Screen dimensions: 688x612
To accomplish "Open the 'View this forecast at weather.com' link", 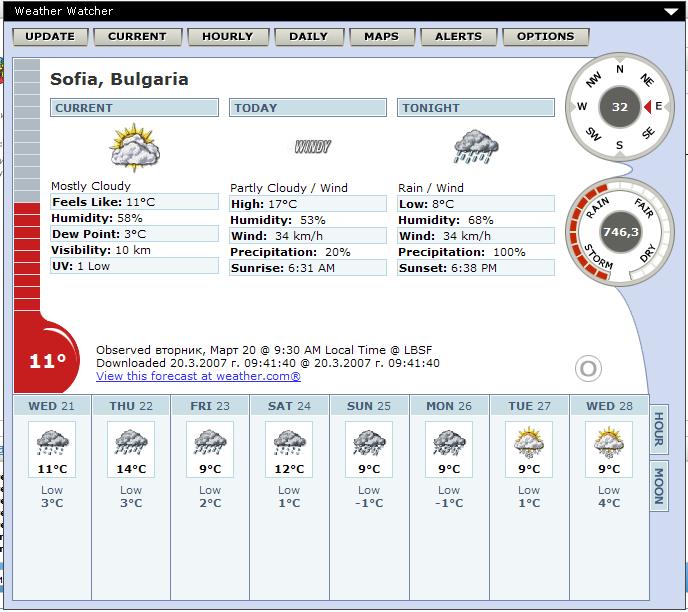I will pos(198,377).
